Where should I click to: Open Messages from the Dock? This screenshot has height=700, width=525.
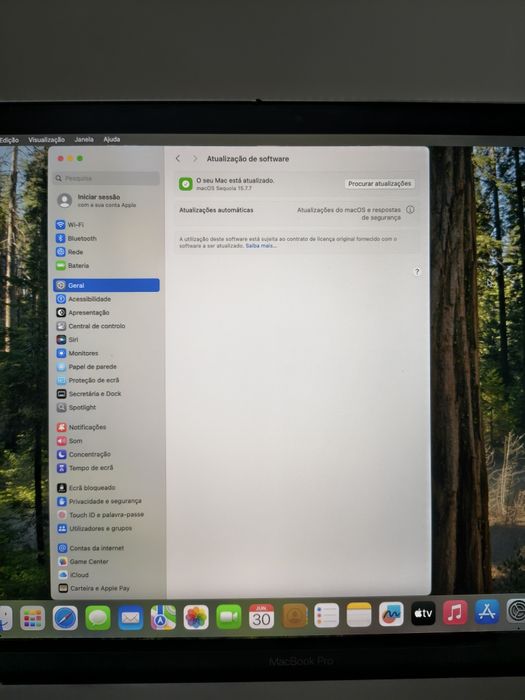[98, 618]
